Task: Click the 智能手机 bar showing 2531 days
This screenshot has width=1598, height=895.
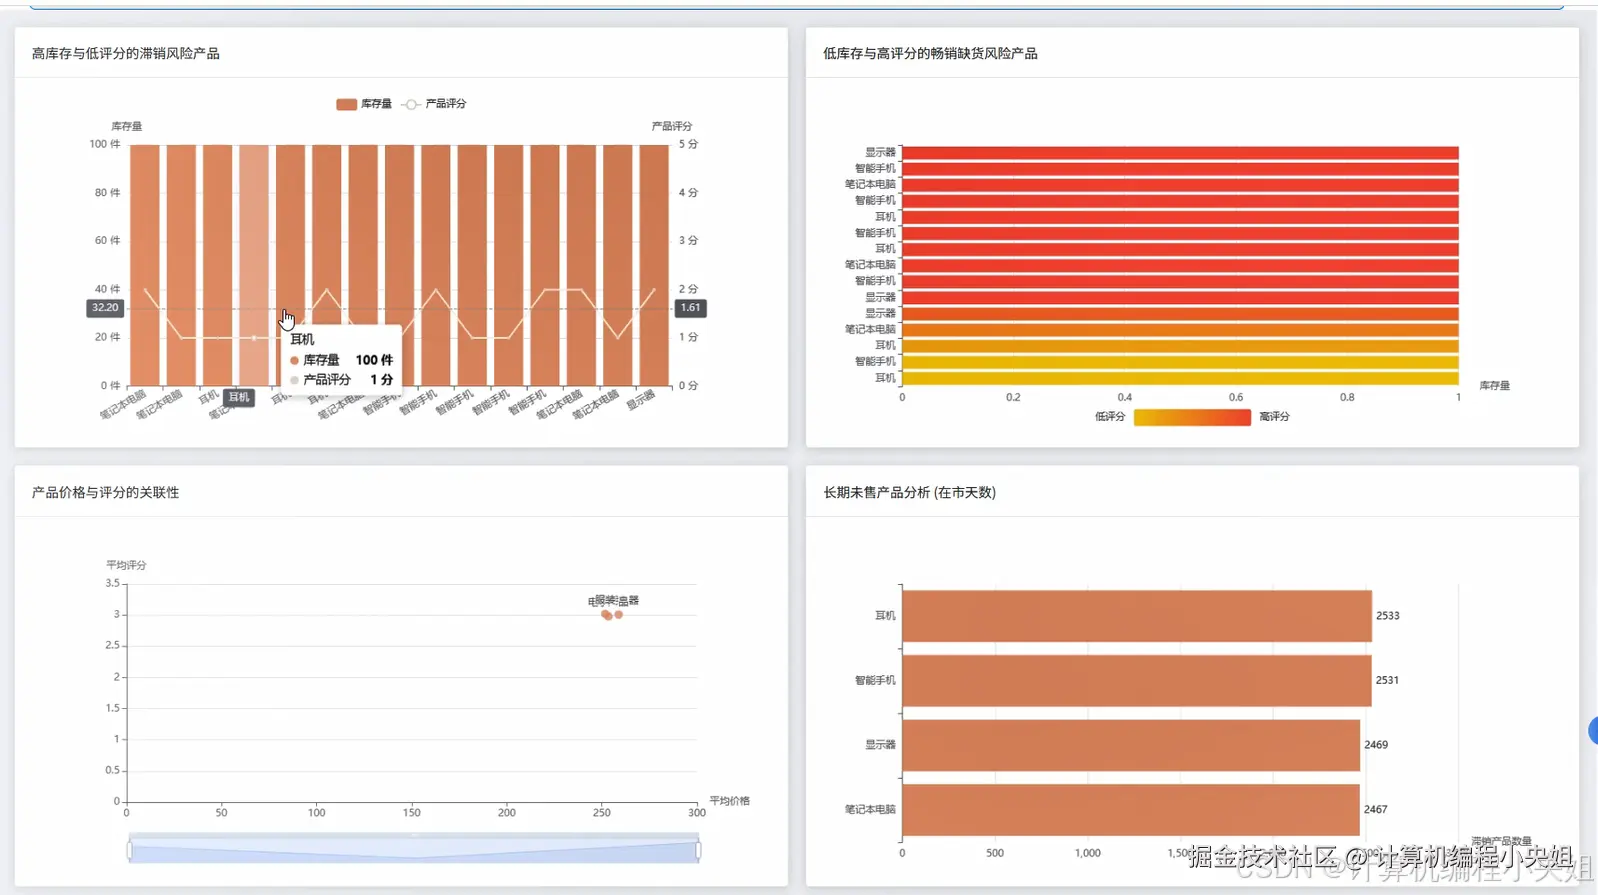Action: point(1136,681)
